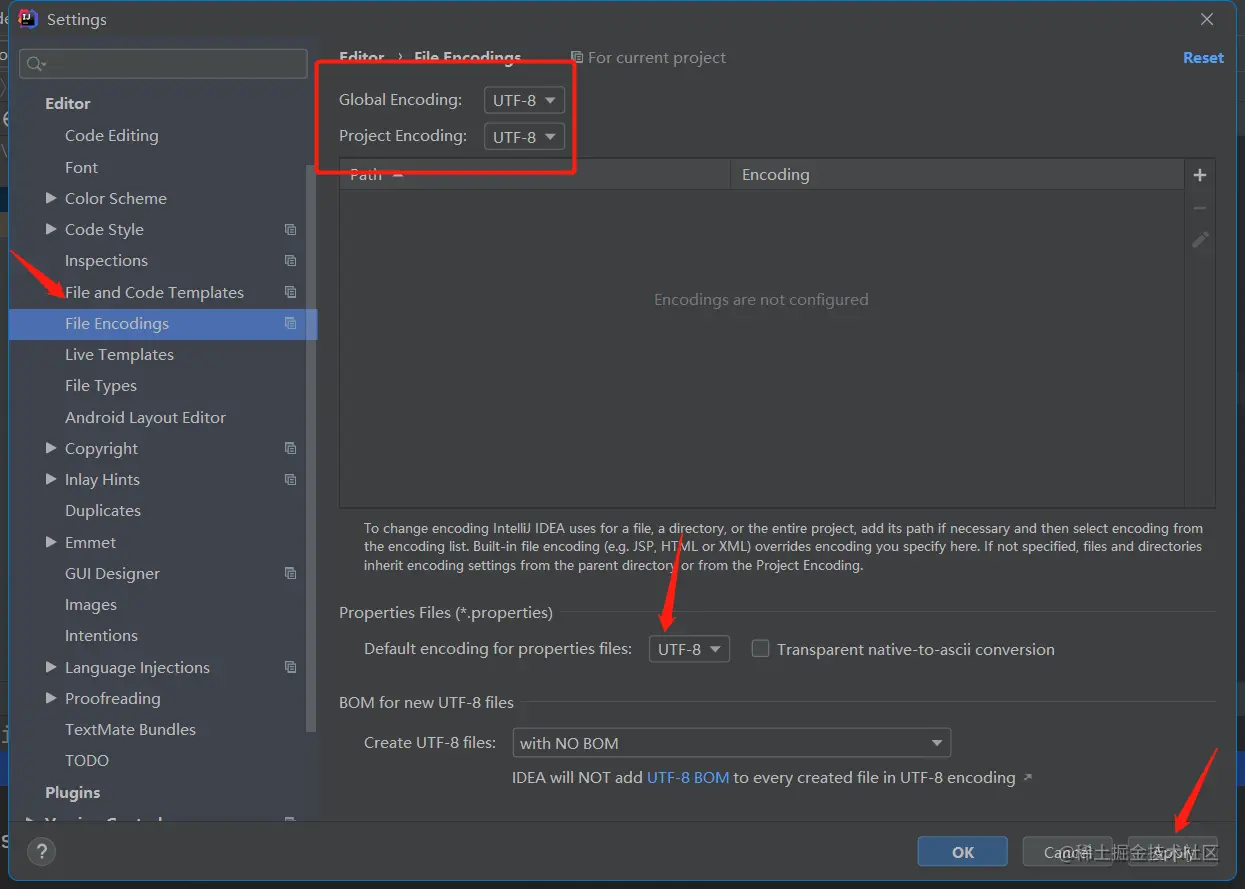Click 'Encodings are not configured' placeholder text

(x=761, y=299)
